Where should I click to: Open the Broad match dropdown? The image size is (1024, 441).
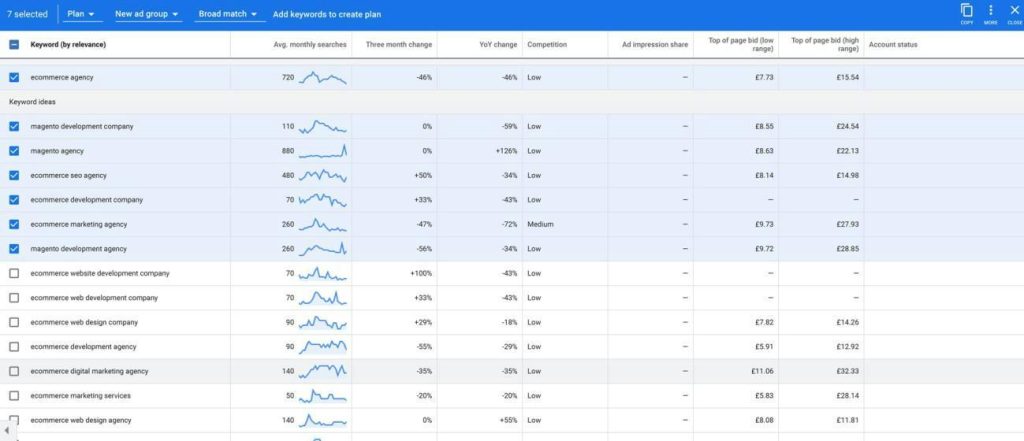tap(226, 15)
